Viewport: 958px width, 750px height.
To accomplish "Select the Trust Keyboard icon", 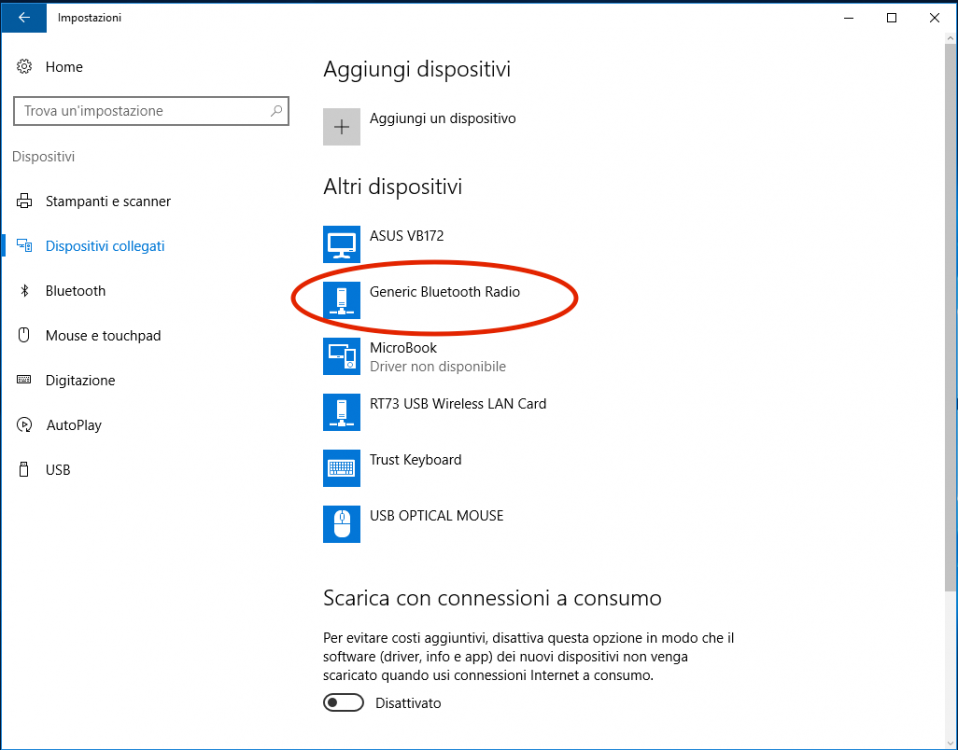I will (342, 468).
